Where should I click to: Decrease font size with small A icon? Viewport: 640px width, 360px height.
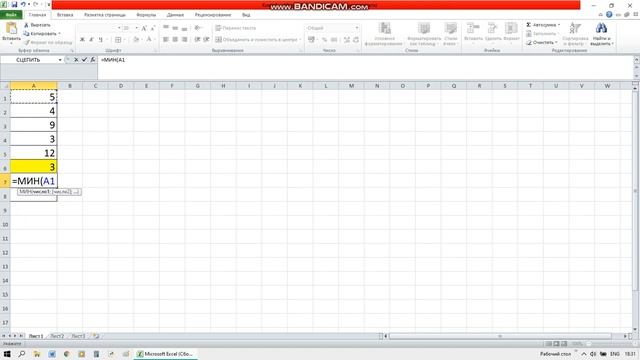click(x=153, y=28)
